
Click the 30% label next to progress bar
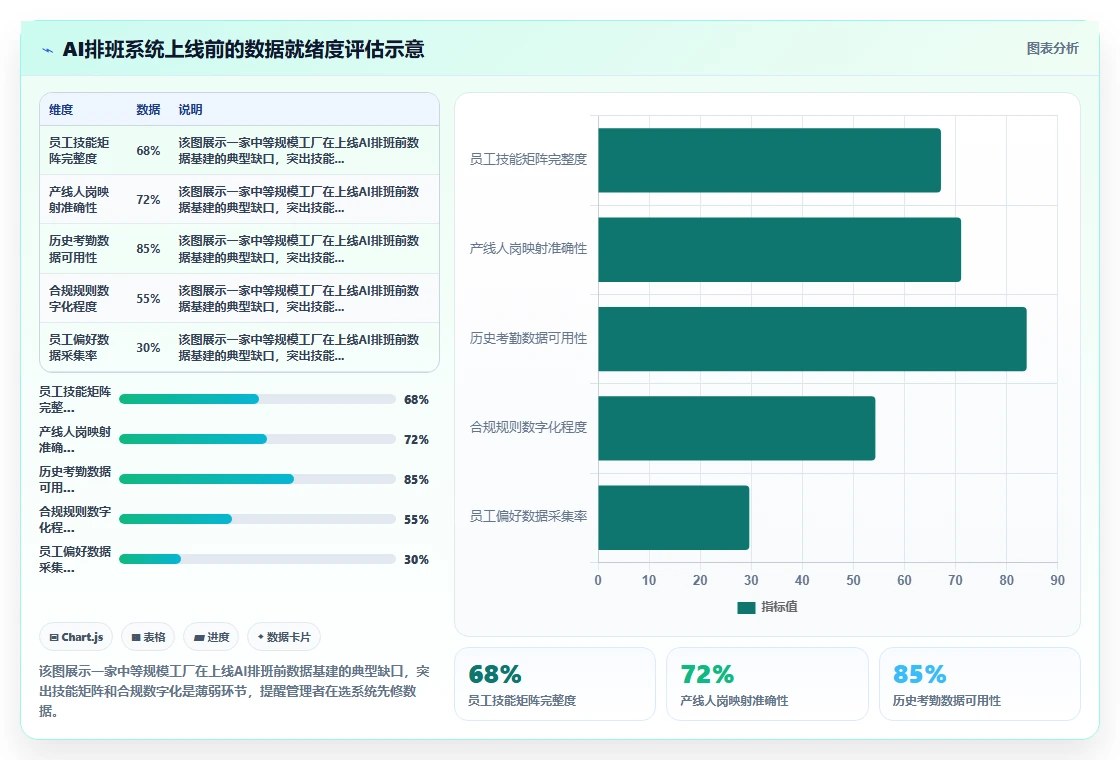[416, 559]
